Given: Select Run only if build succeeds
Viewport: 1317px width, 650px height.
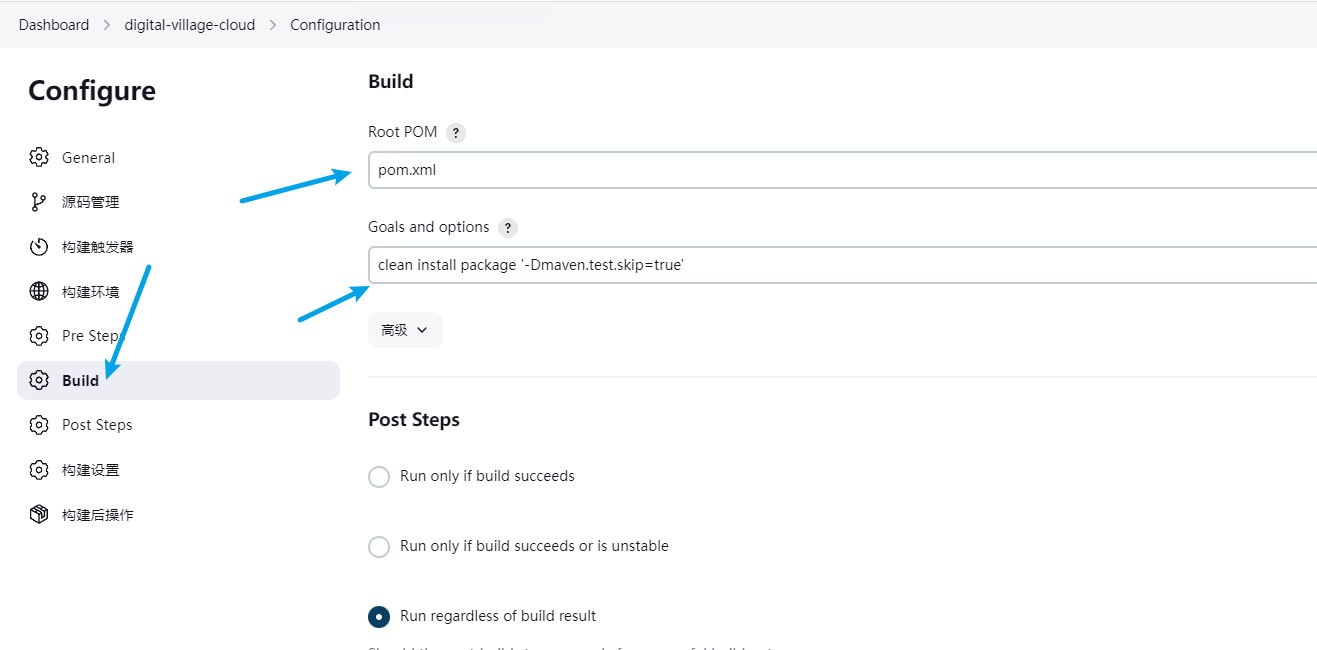Looking at the screenshot, I should (x=379, y=477).
